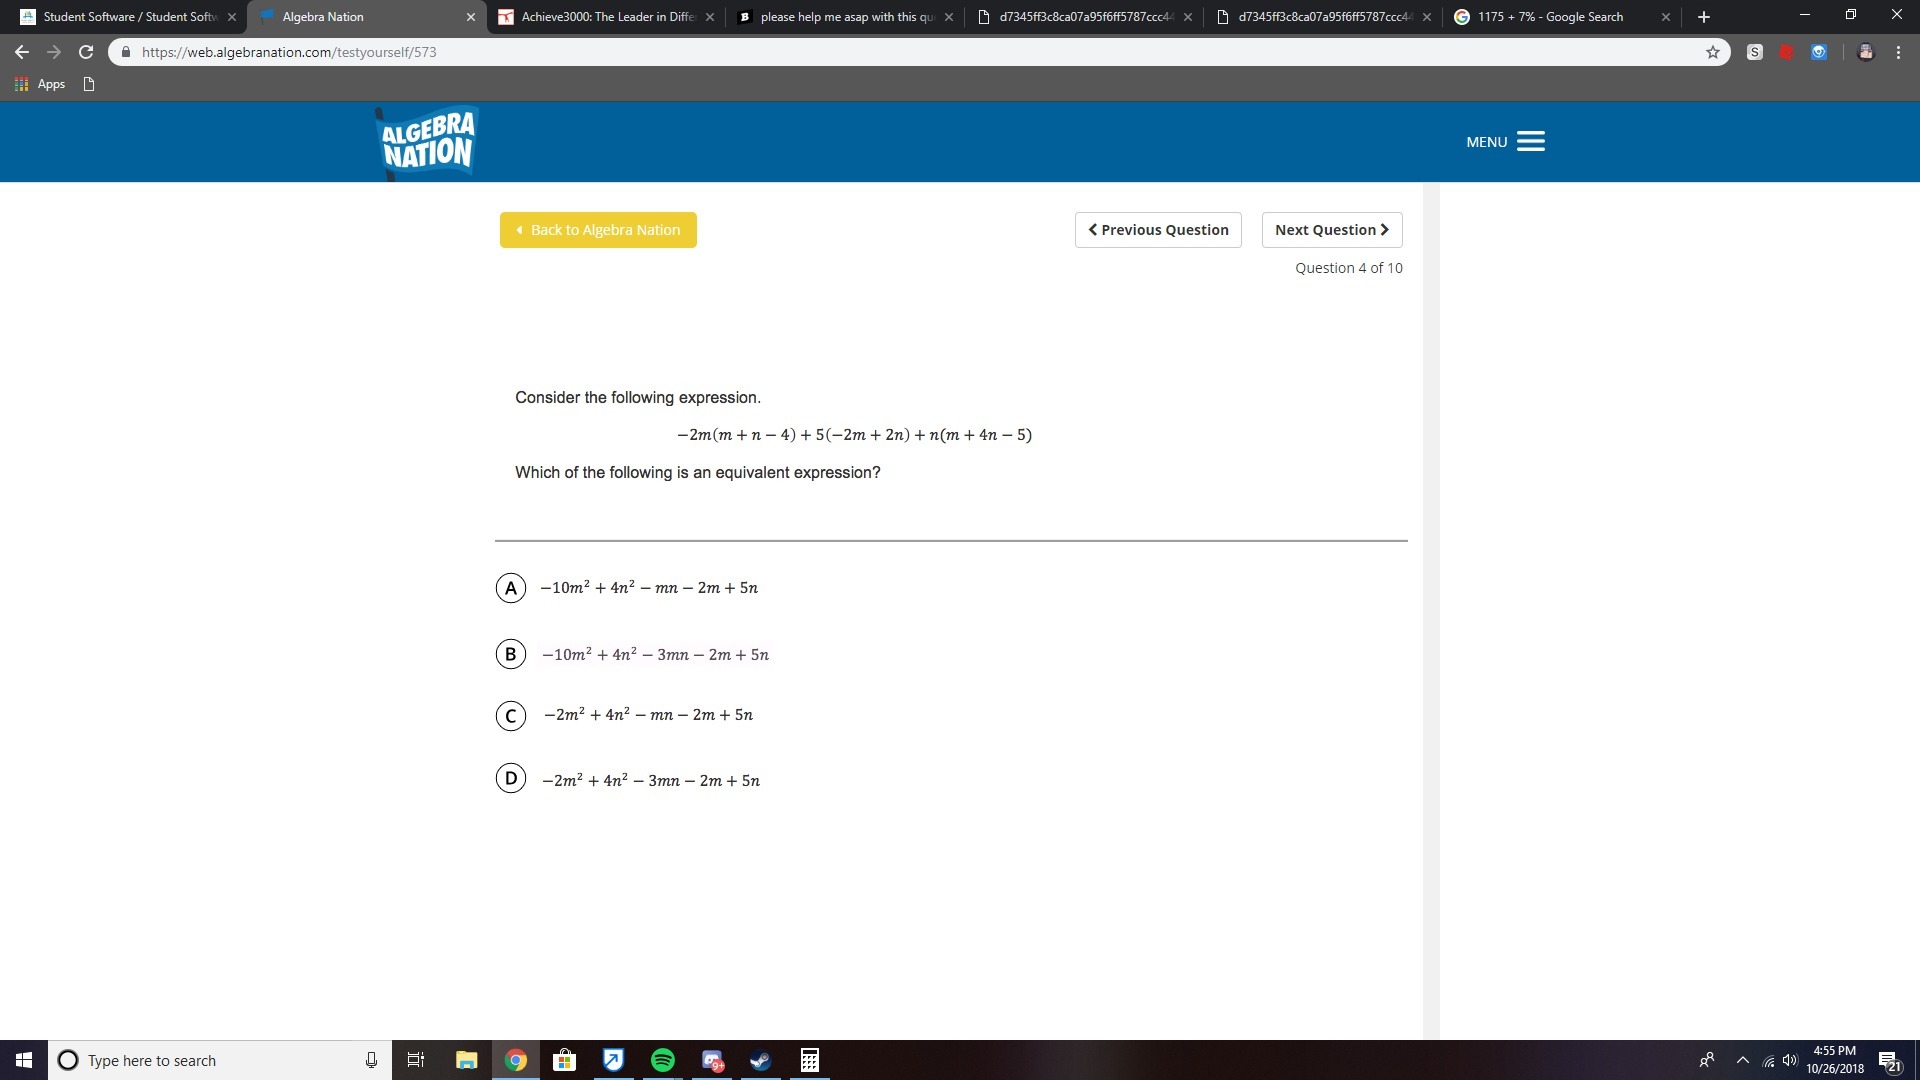Switch to the Achieve3000 tab
Screen dimensions: 1920x1080
[x=600, y=17]
